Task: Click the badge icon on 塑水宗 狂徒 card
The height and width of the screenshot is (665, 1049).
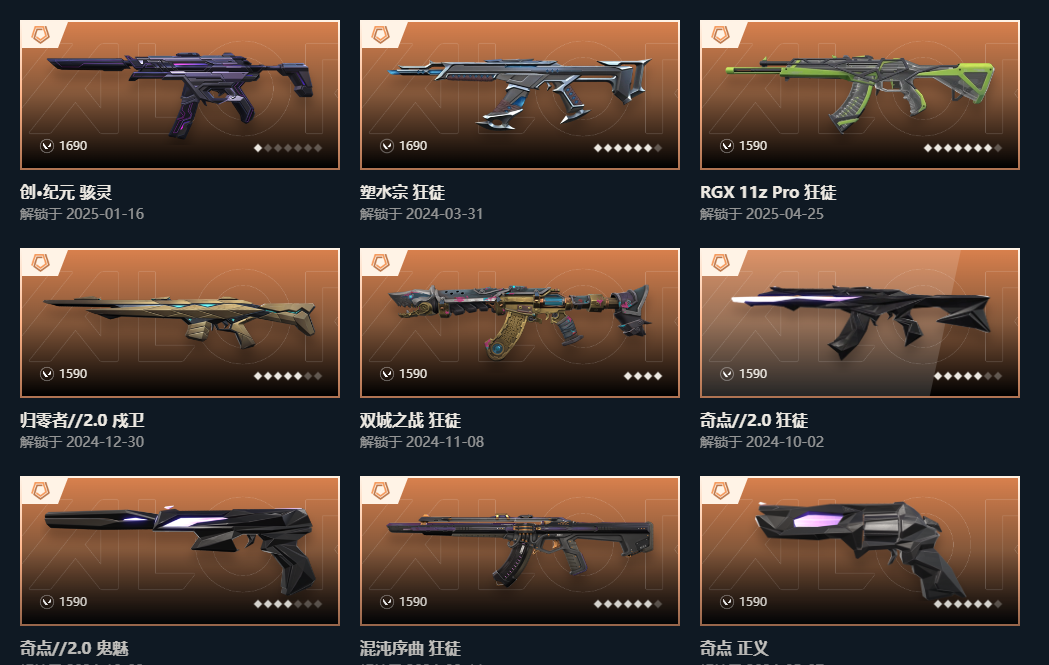Action: (x=381, y=35)
